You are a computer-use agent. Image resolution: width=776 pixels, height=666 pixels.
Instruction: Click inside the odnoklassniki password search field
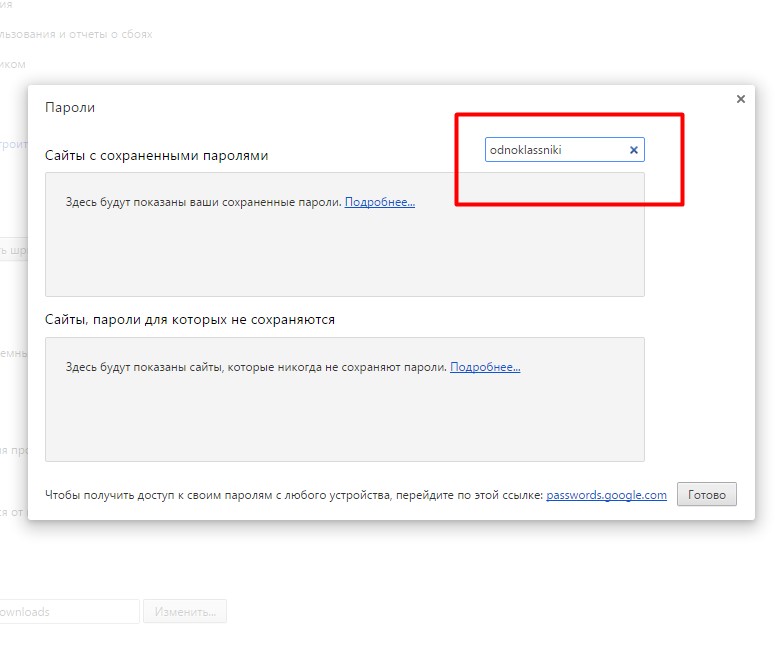click(x=553, y=151)
